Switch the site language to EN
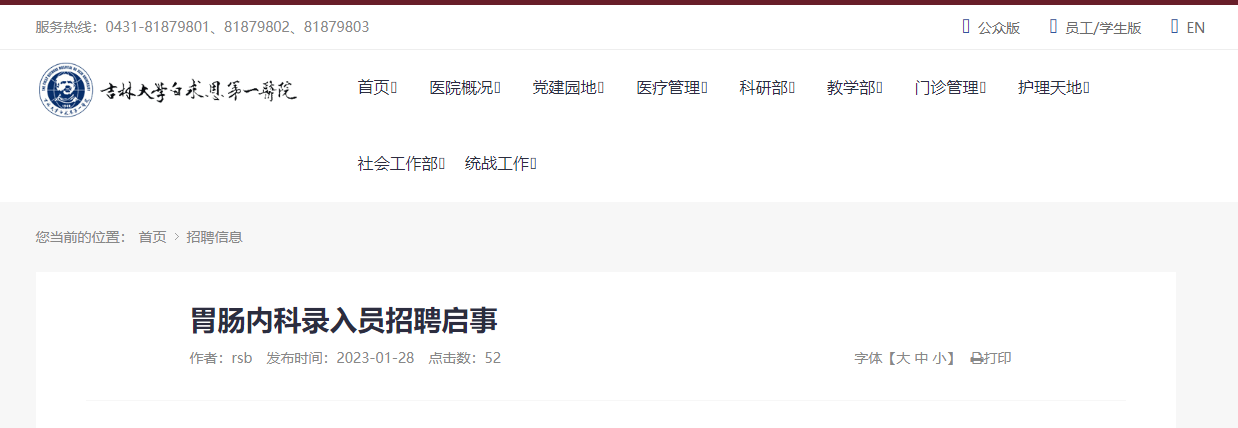 coord(1195,27)
